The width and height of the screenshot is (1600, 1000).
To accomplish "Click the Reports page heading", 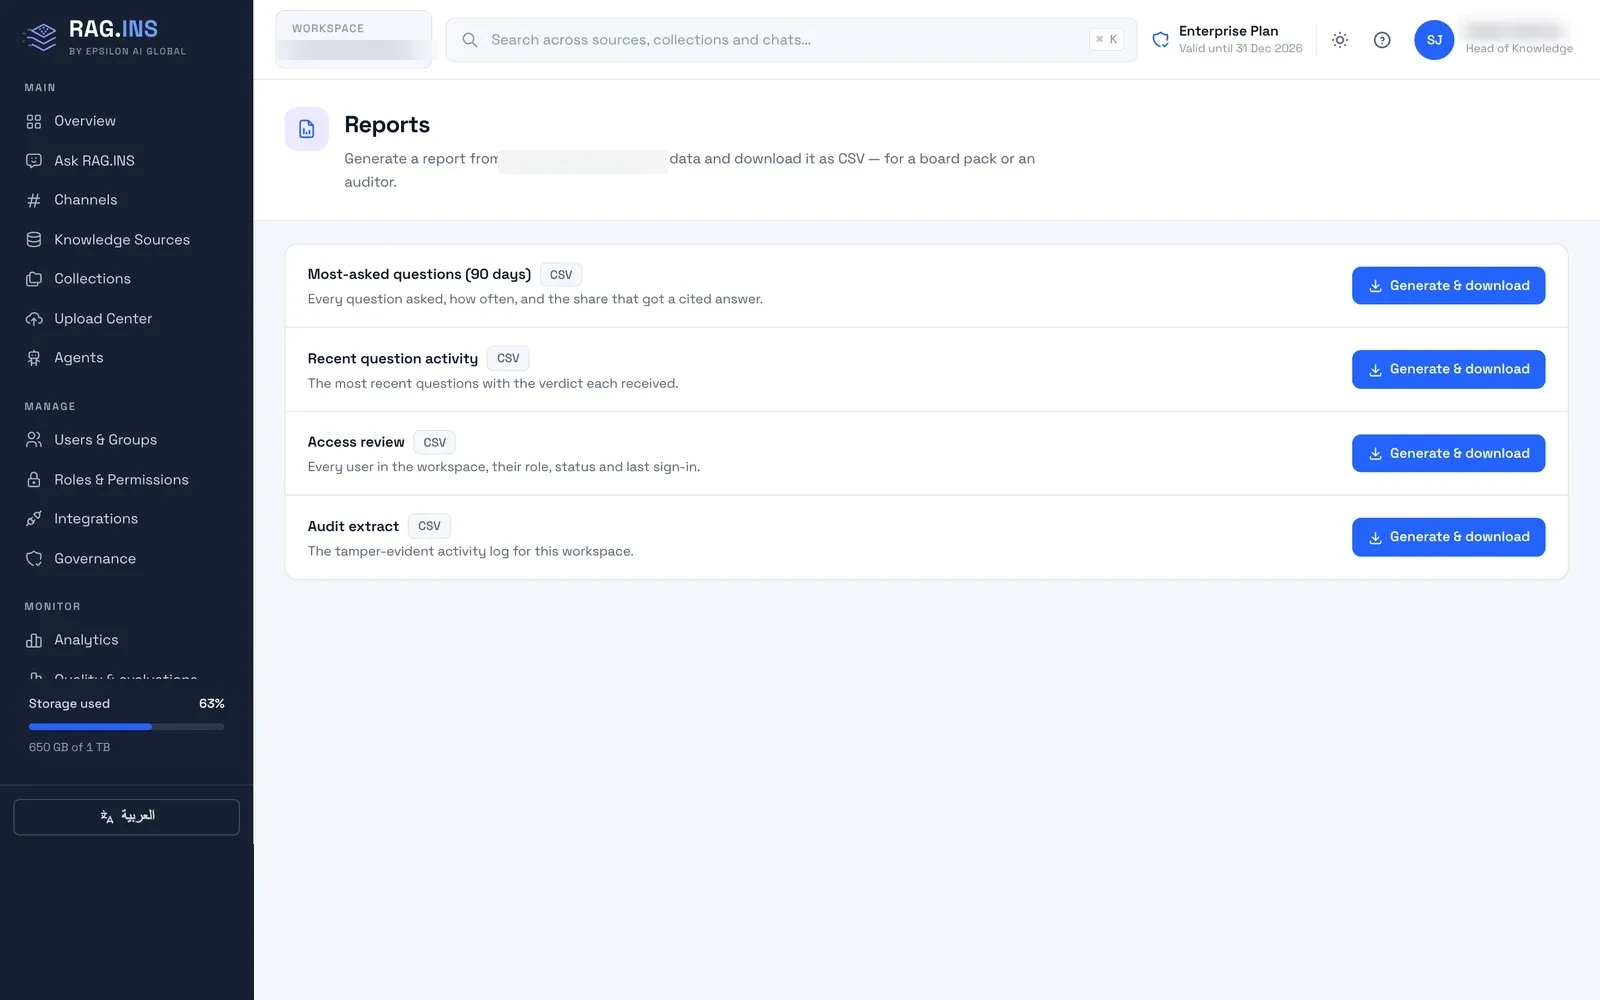I will (x=387, y=125).
